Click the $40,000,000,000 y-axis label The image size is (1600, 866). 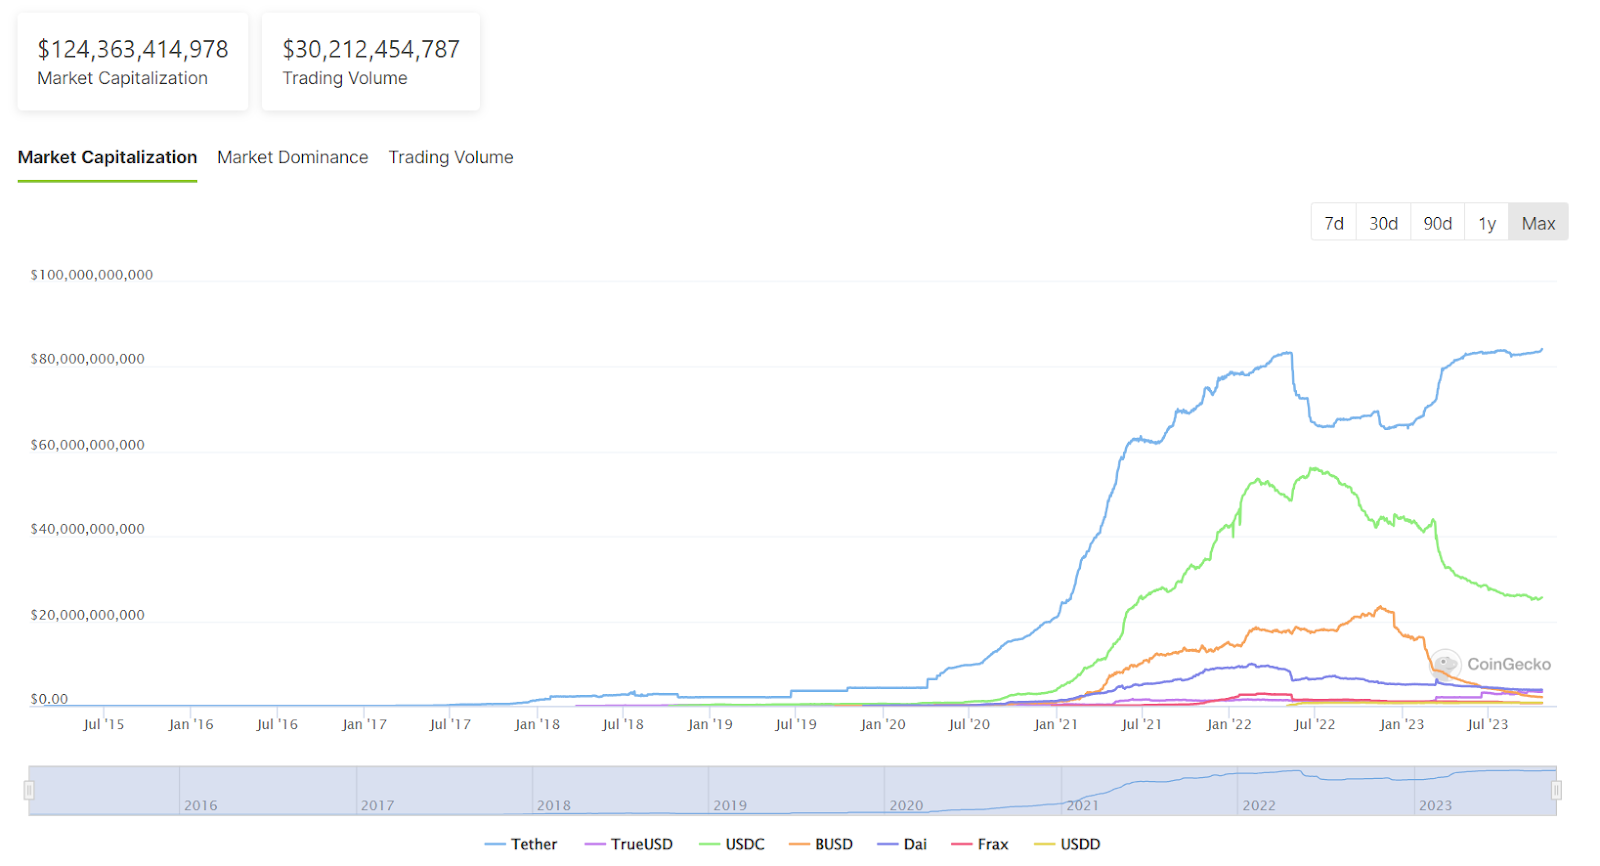click(x=88, y=529)
